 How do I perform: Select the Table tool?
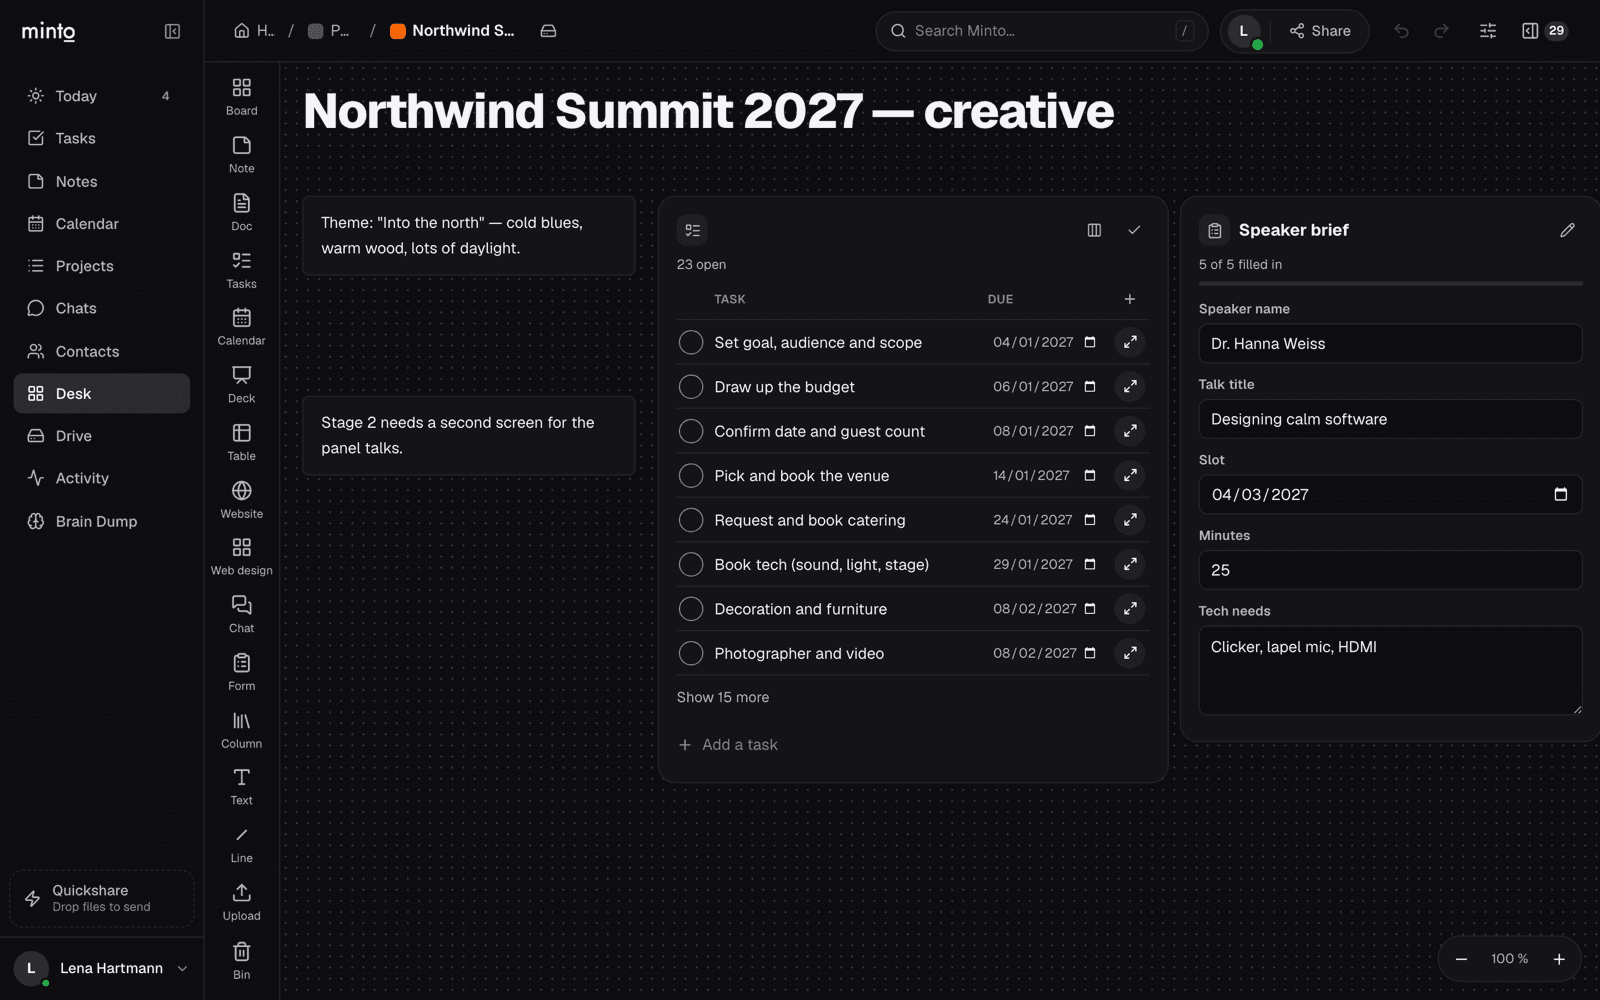pos(241,442)
